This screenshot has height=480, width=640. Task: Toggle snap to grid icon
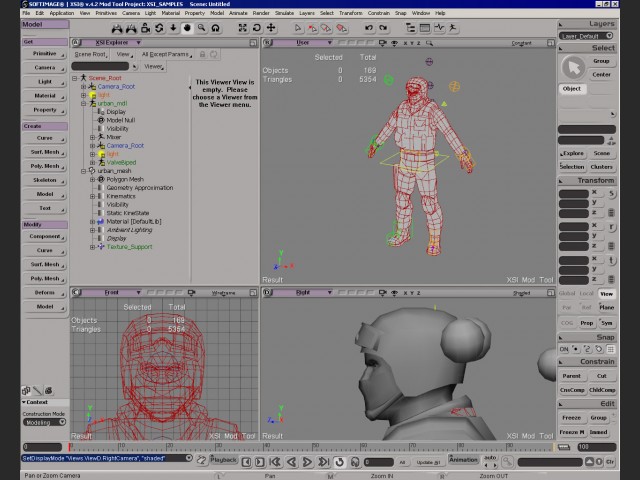[x=611, y=349]
